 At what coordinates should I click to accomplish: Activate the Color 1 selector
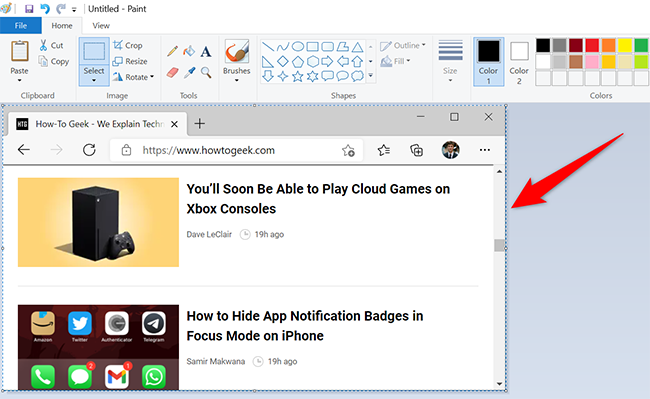[489, 61]
